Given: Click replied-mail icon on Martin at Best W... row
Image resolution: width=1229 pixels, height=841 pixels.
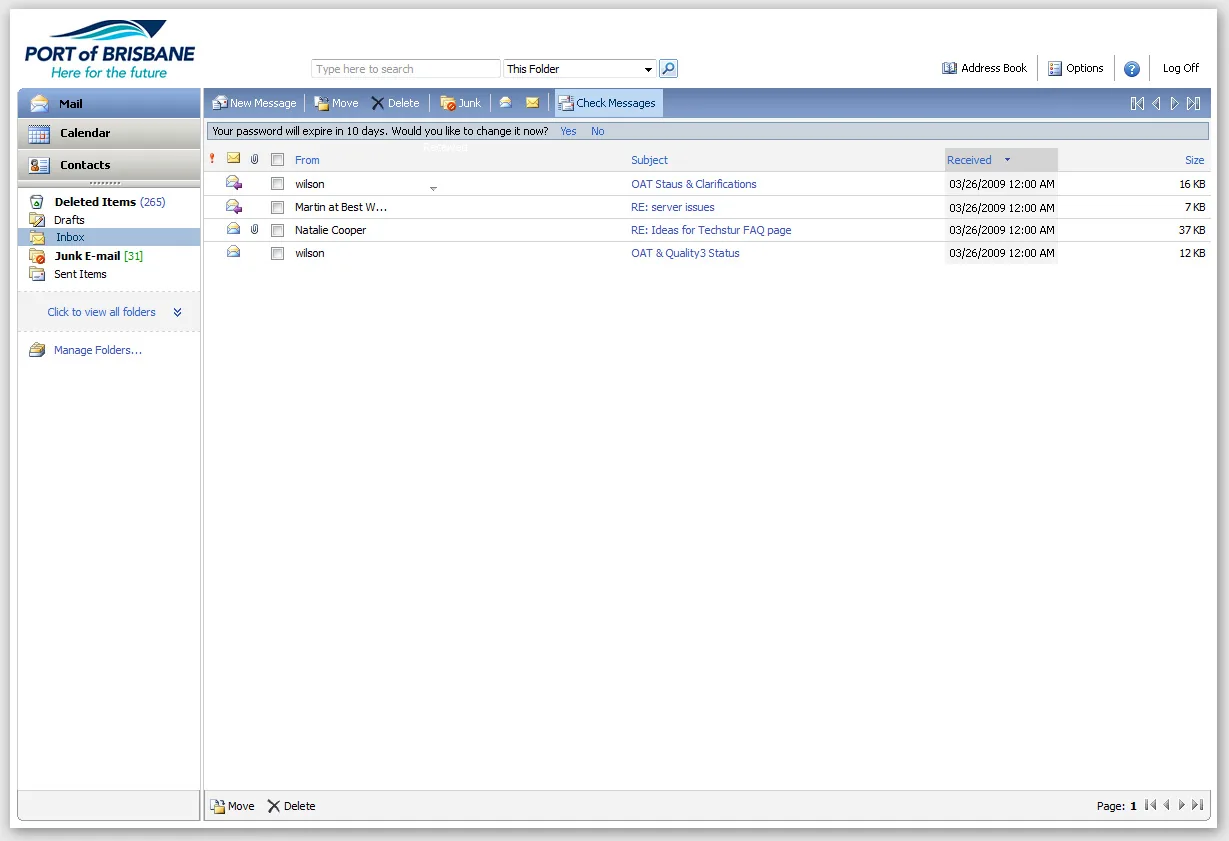Looking at the screenshot, I should (x=234, y=206).
